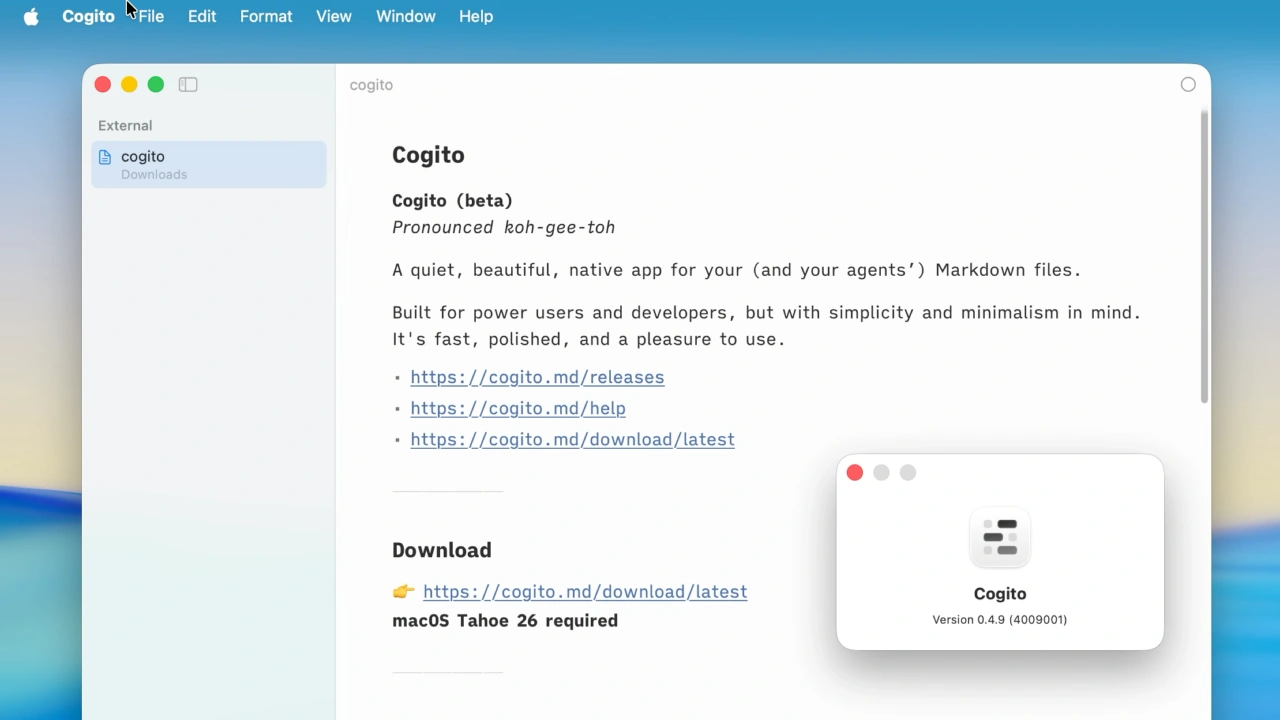Toggle the sidebar visibility icon
Image resolution: width=1280 pixels, height=720 pixels.
(188, 85)
